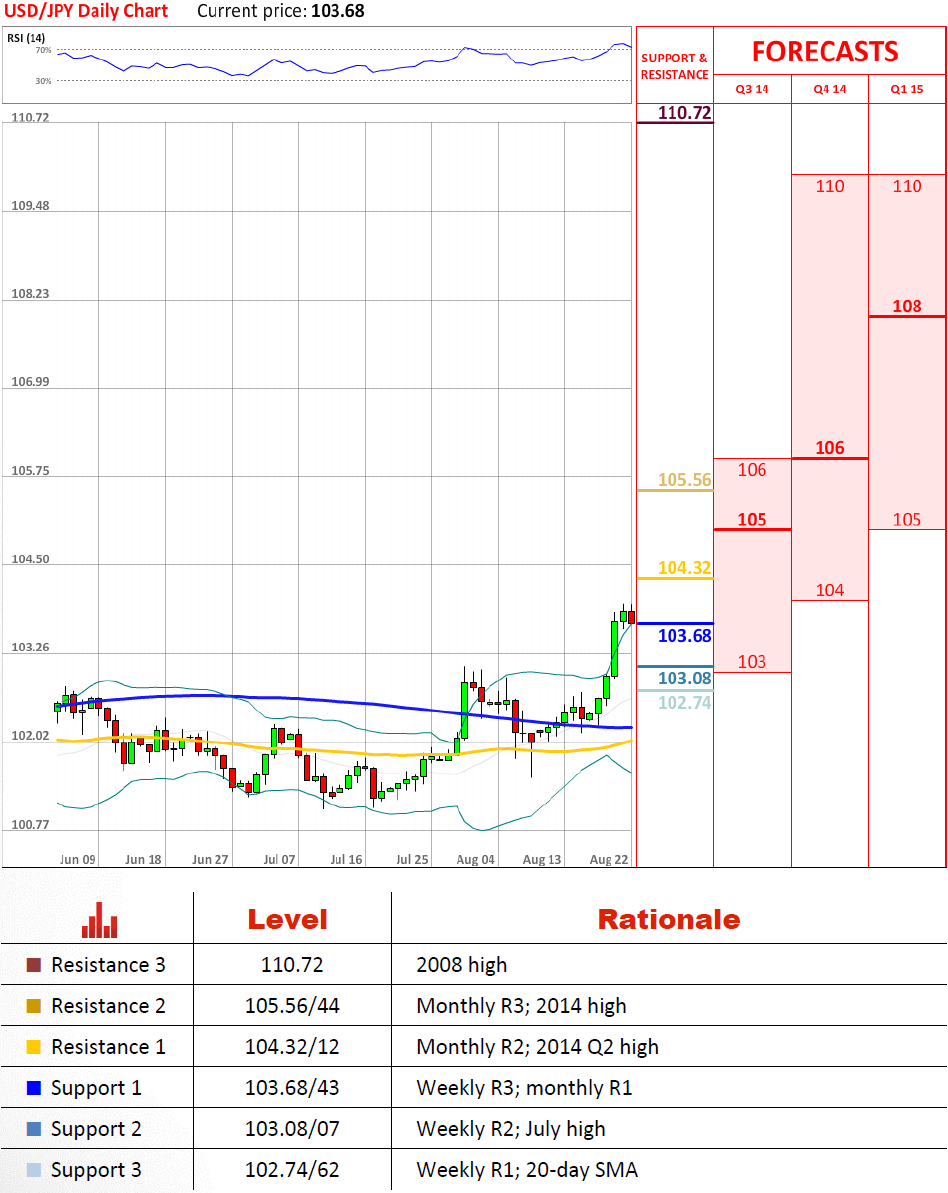This screenshot has width=948, height=1193.
Task: Click the 'Weekly R2; July high' rationale
Action: pos(511,1130)
